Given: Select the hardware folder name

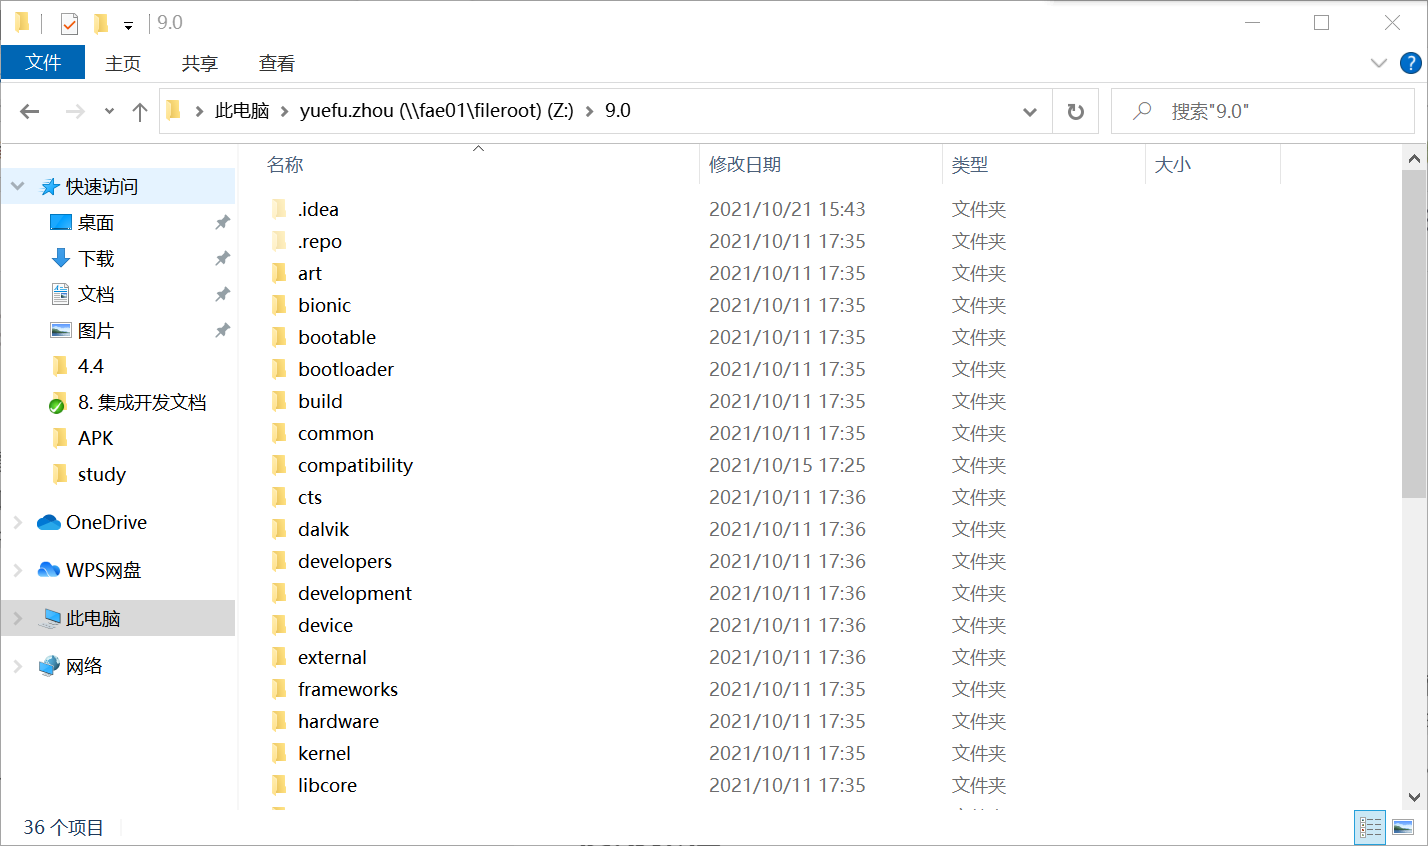Looking at the screenshot, I should 338,721.
